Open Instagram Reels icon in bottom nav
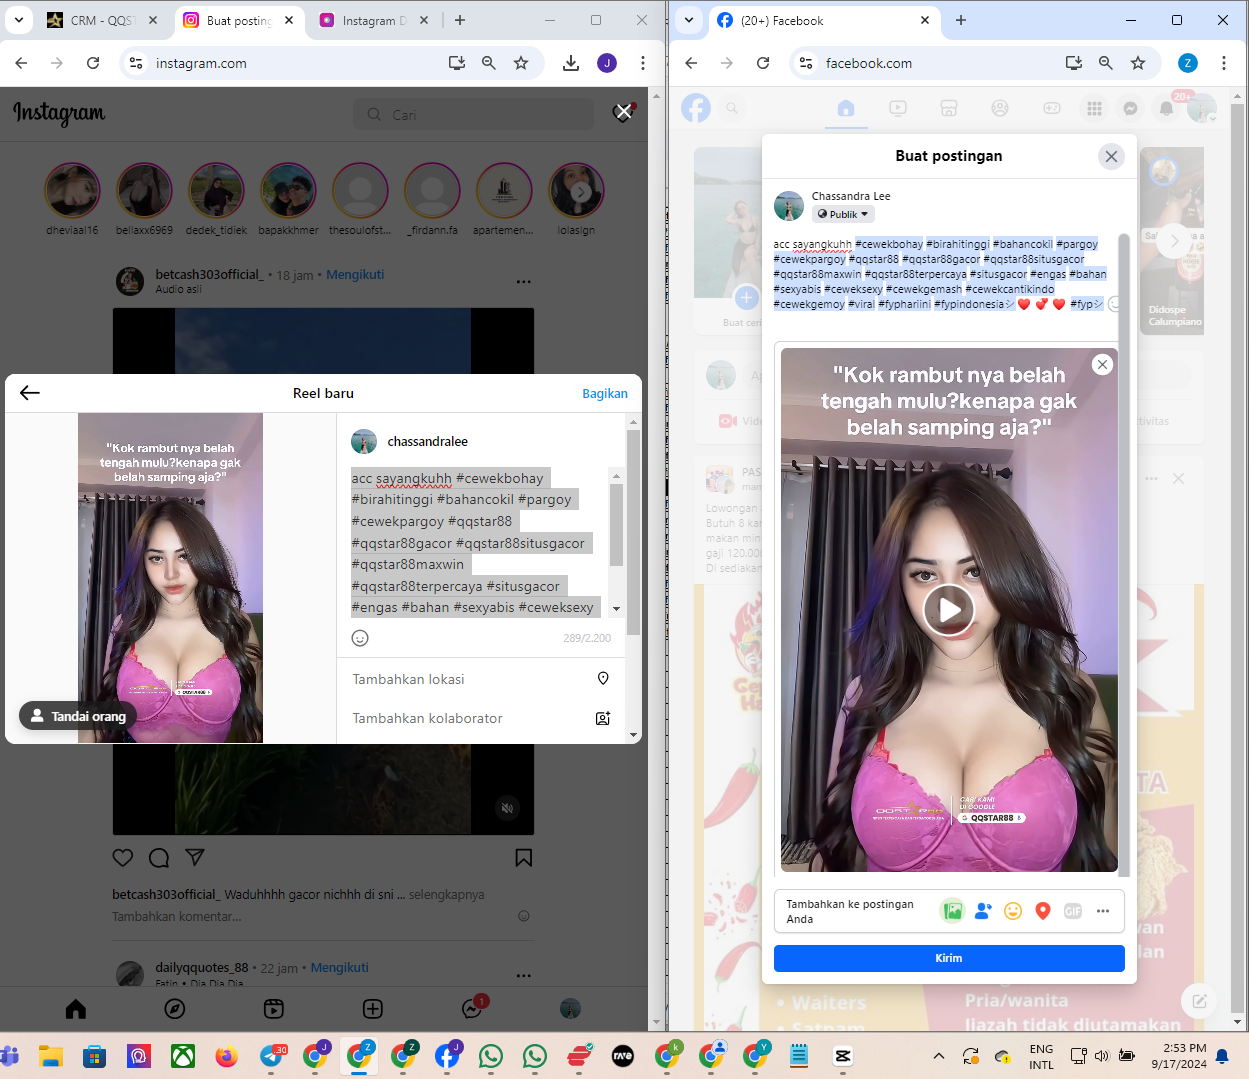This screenshot has height=1079, width=1249. point(274,1009)
